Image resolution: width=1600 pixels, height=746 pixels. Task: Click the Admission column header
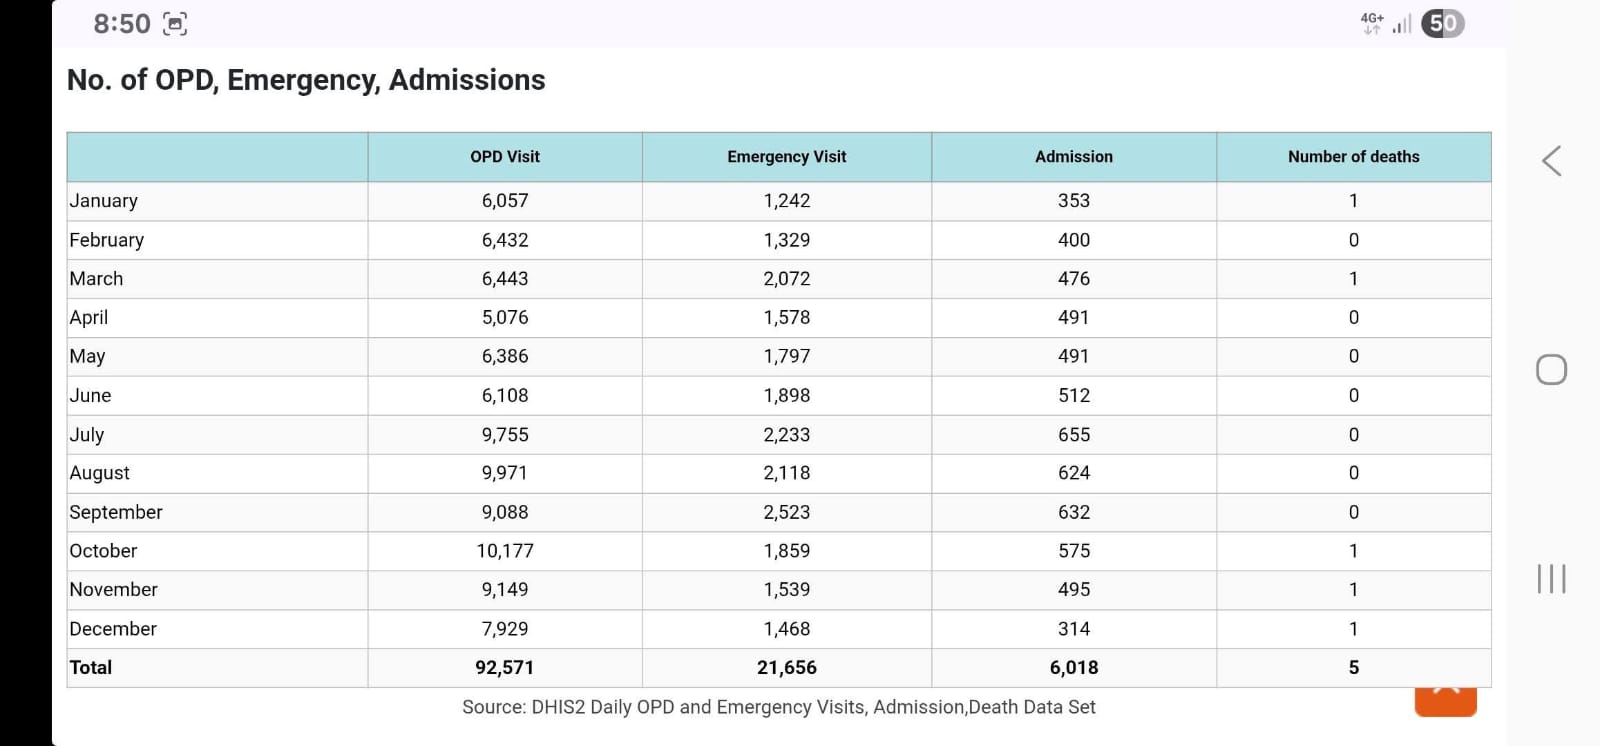click(1074, 157)
